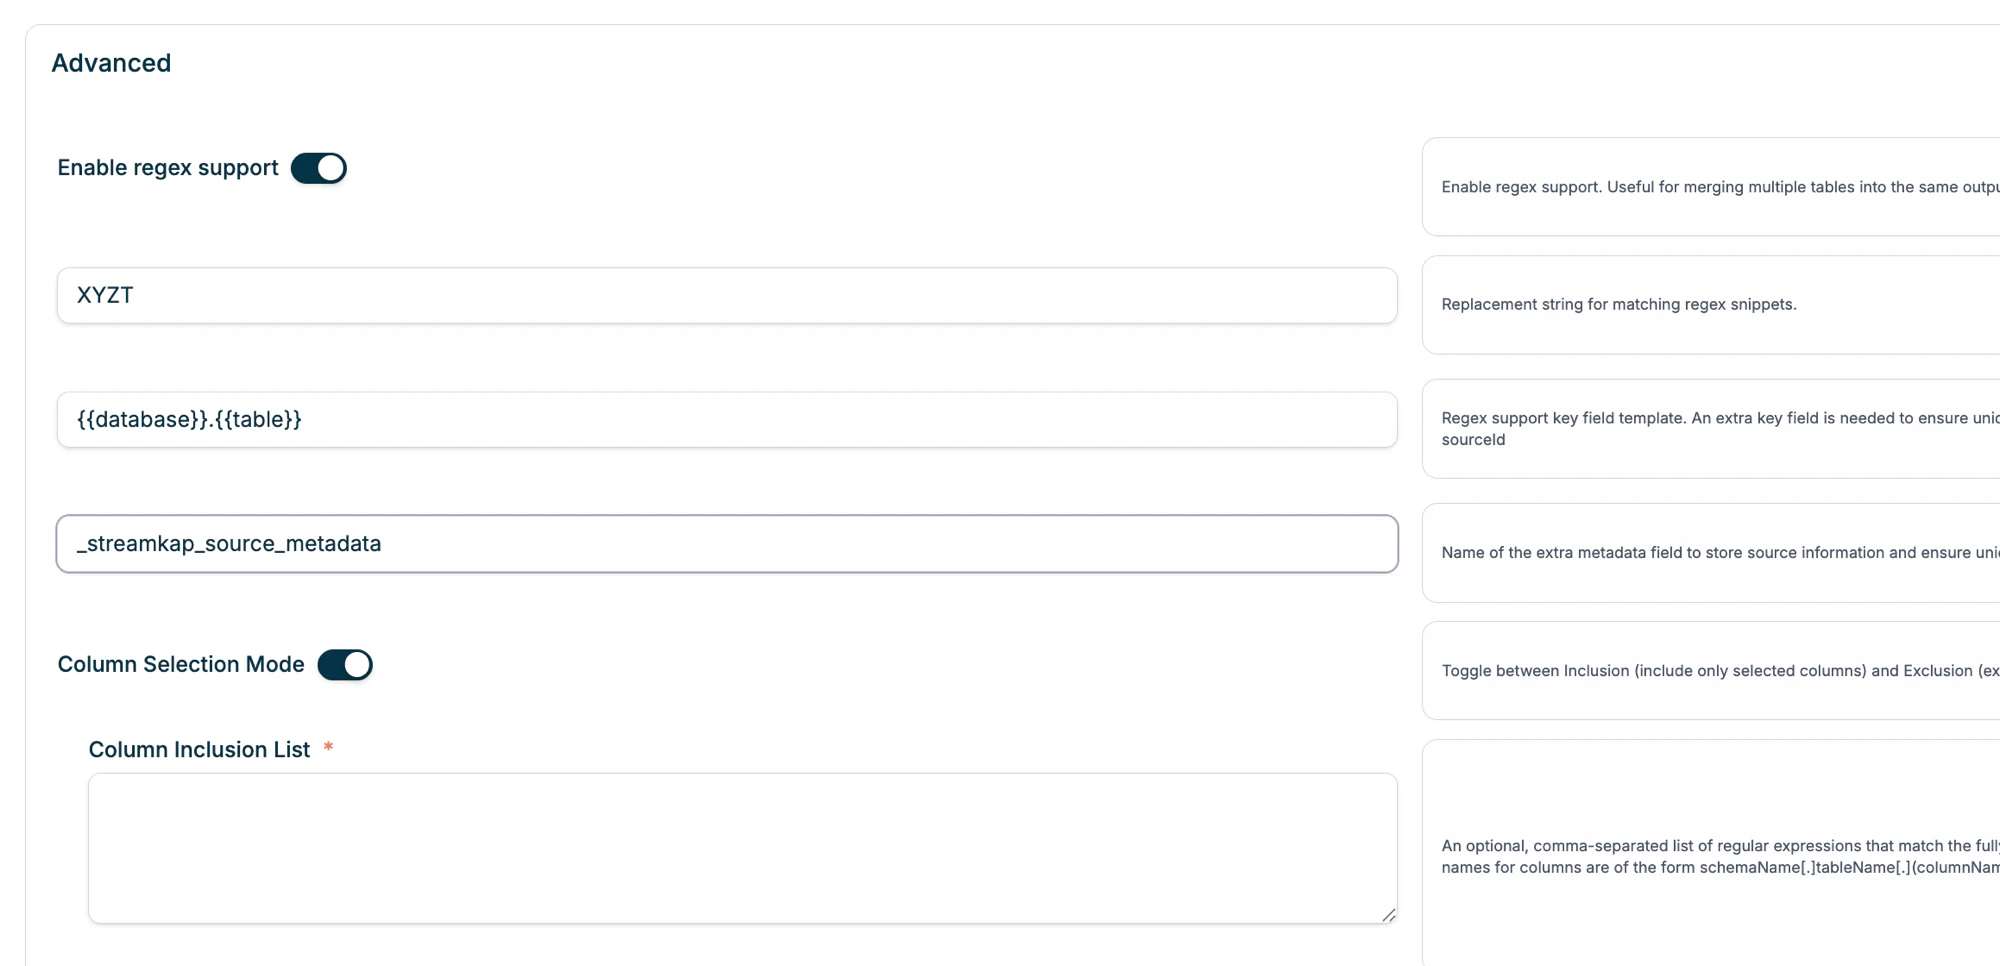Click the textarea resize handle
This screenshot has width=2000, height=966.
pyautogui.click(x=1390, y=916)
